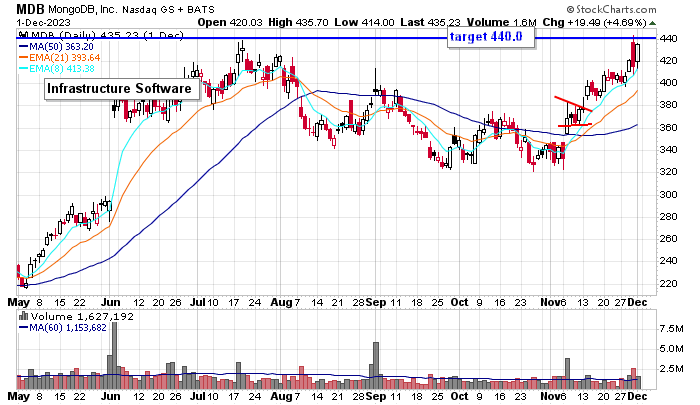Click the Dec label on volume panel date axis

pos(638,396)
